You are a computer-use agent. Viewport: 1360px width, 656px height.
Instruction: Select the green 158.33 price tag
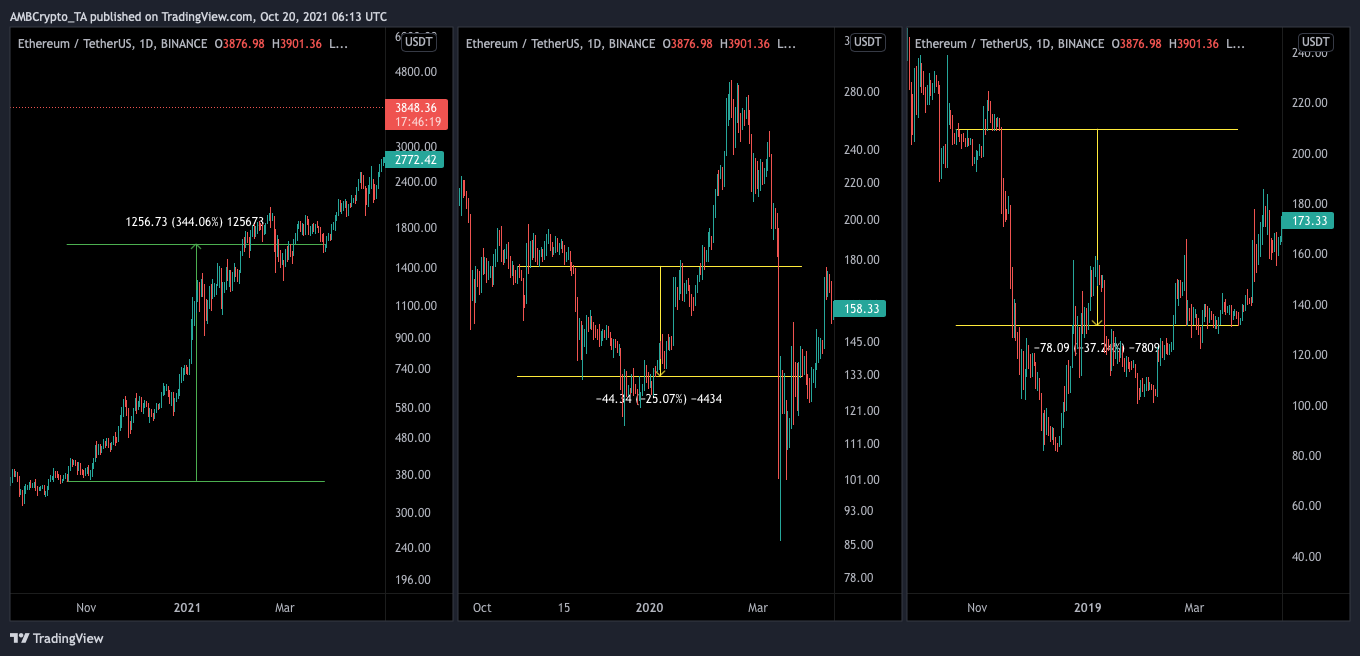point(859,309)
